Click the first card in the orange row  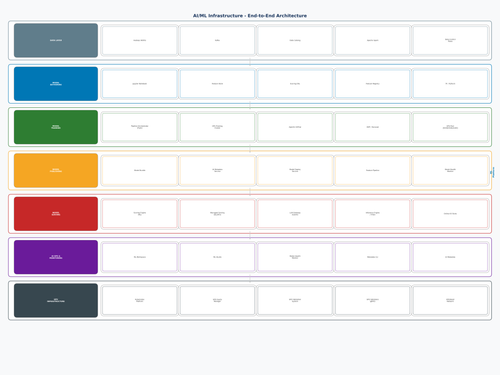[x=140, y=170]
